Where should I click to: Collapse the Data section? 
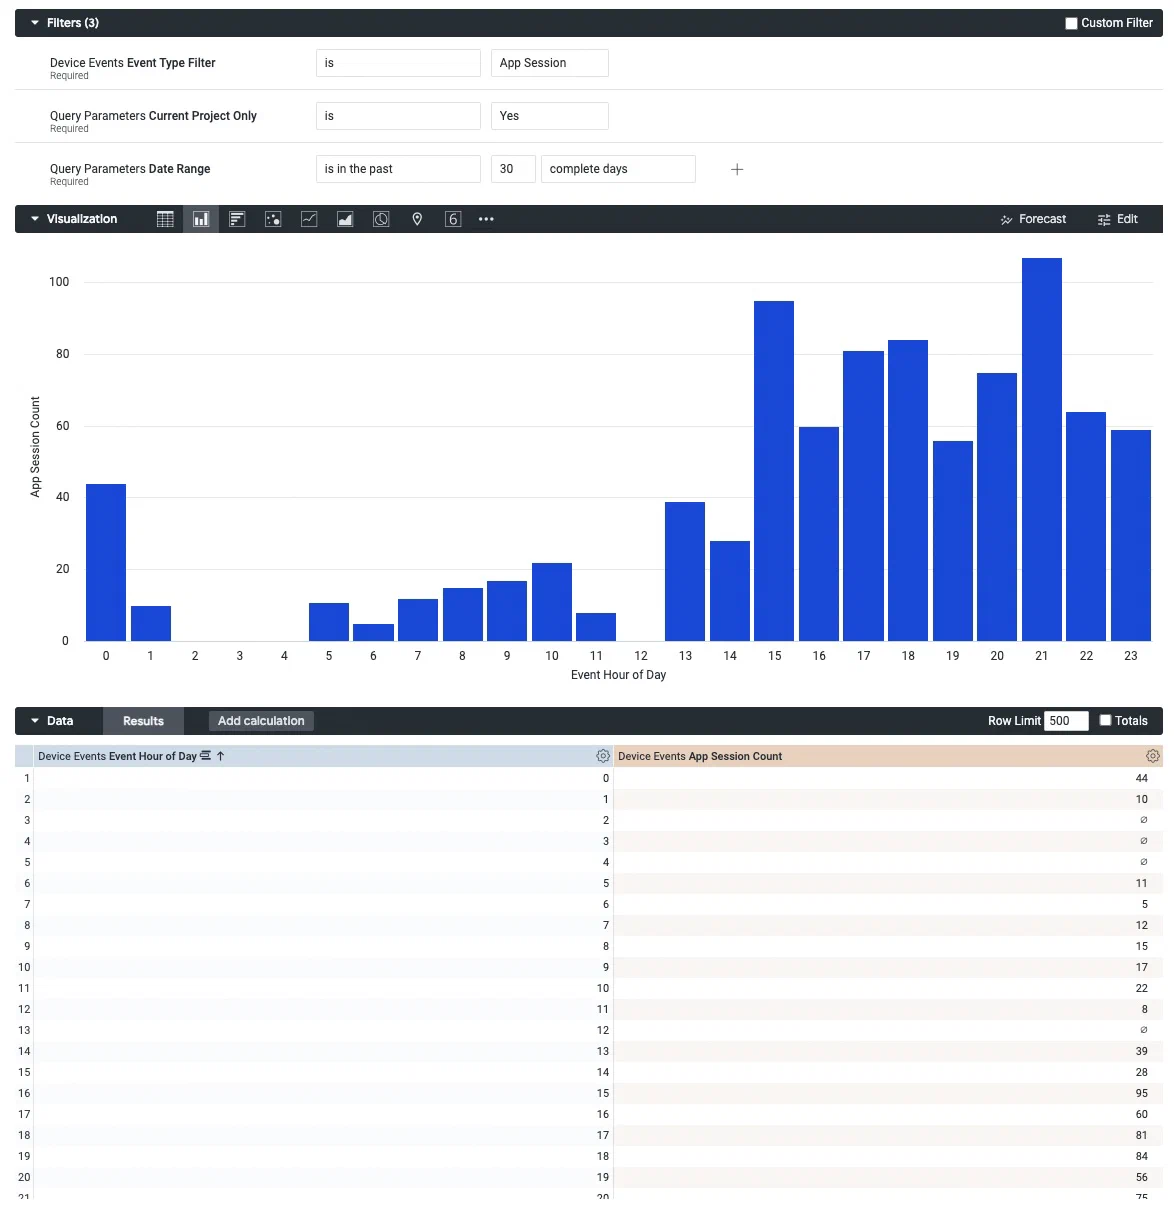[34, 720]
